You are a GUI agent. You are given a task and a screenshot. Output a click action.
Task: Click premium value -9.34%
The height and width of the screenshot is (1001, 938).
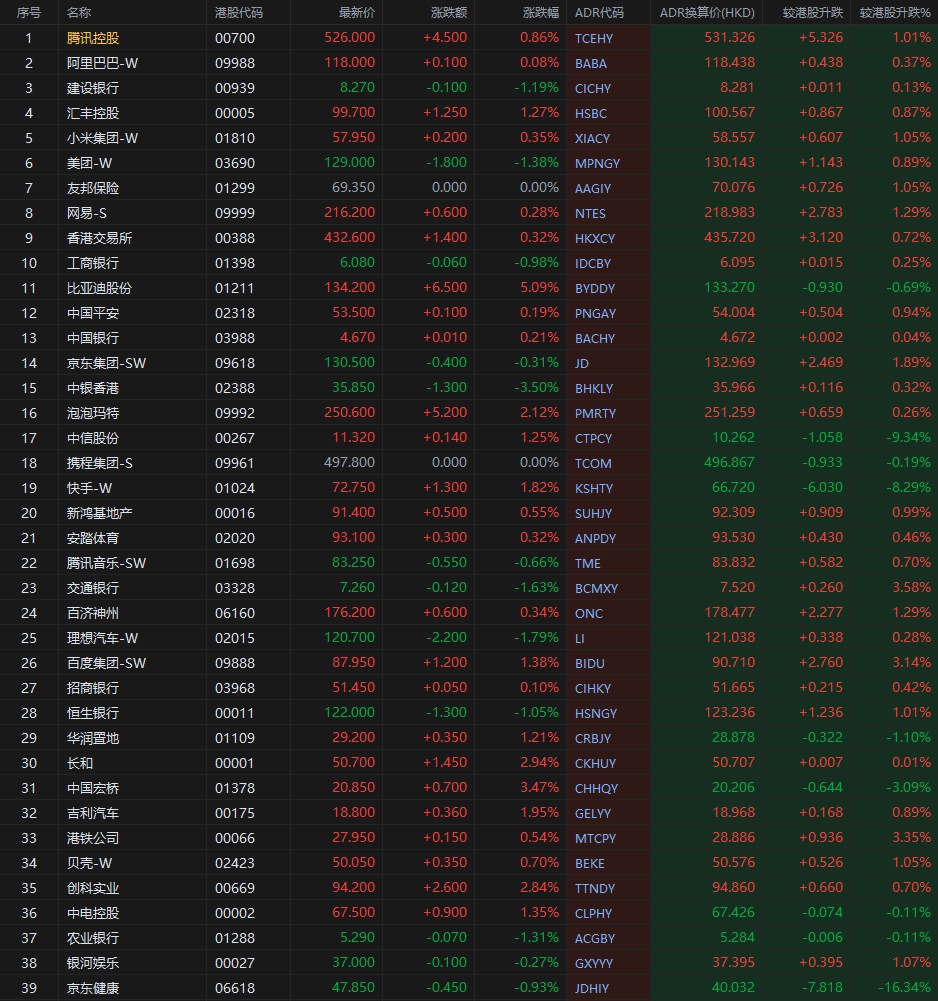pyautogui.click(x=908, y=437)
